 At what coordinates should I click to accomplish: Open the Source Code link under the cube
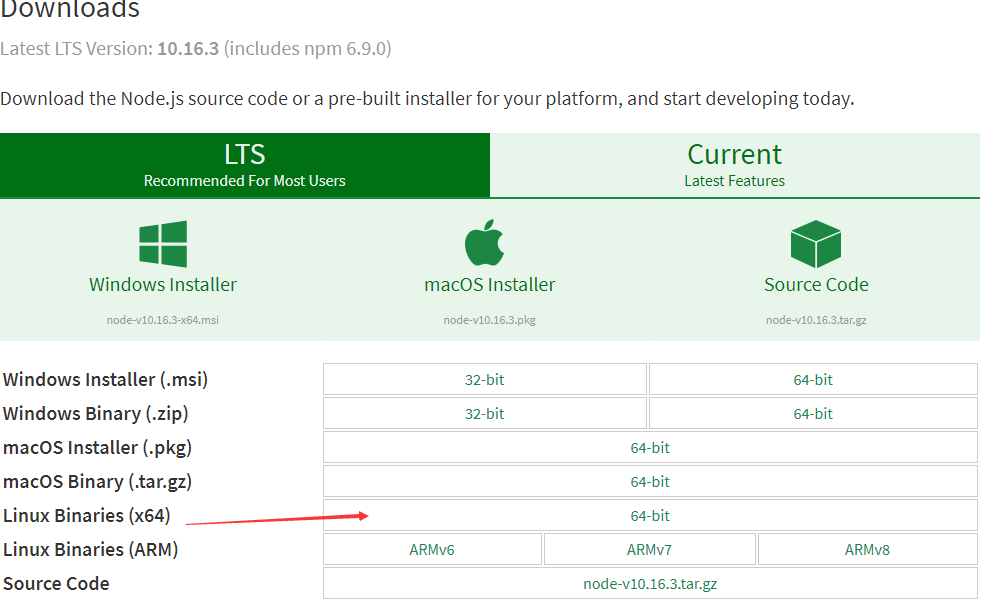coord(816,284)
